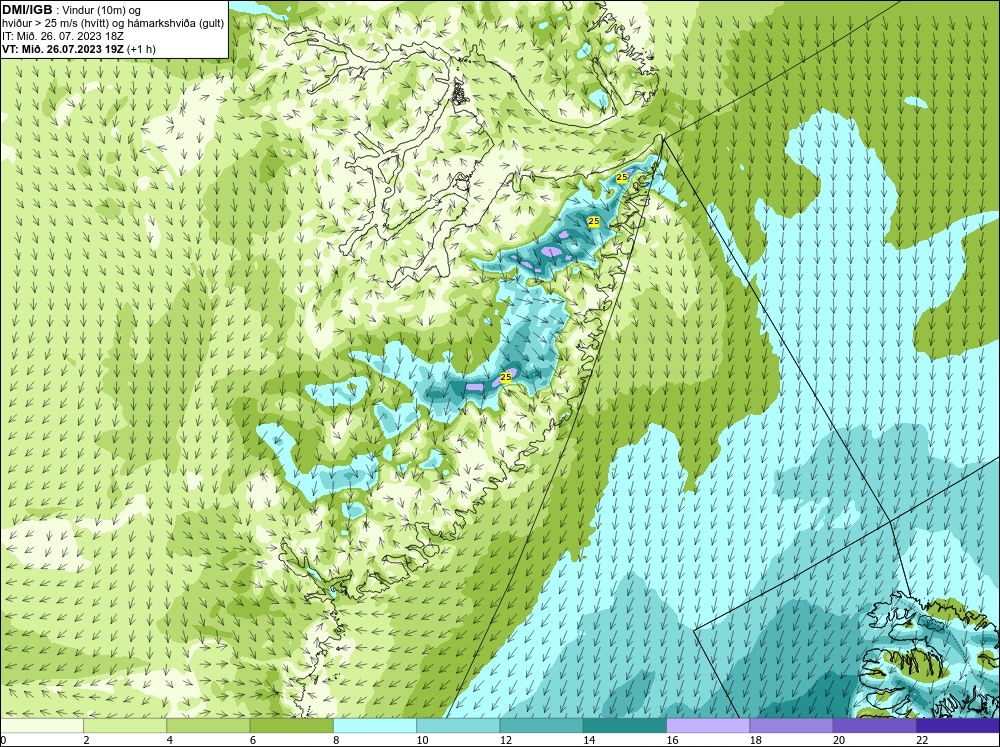Pick the deep indigo swatch above 22 m/s
This screenshot has height=747, width=1000.
pos(957,726)
